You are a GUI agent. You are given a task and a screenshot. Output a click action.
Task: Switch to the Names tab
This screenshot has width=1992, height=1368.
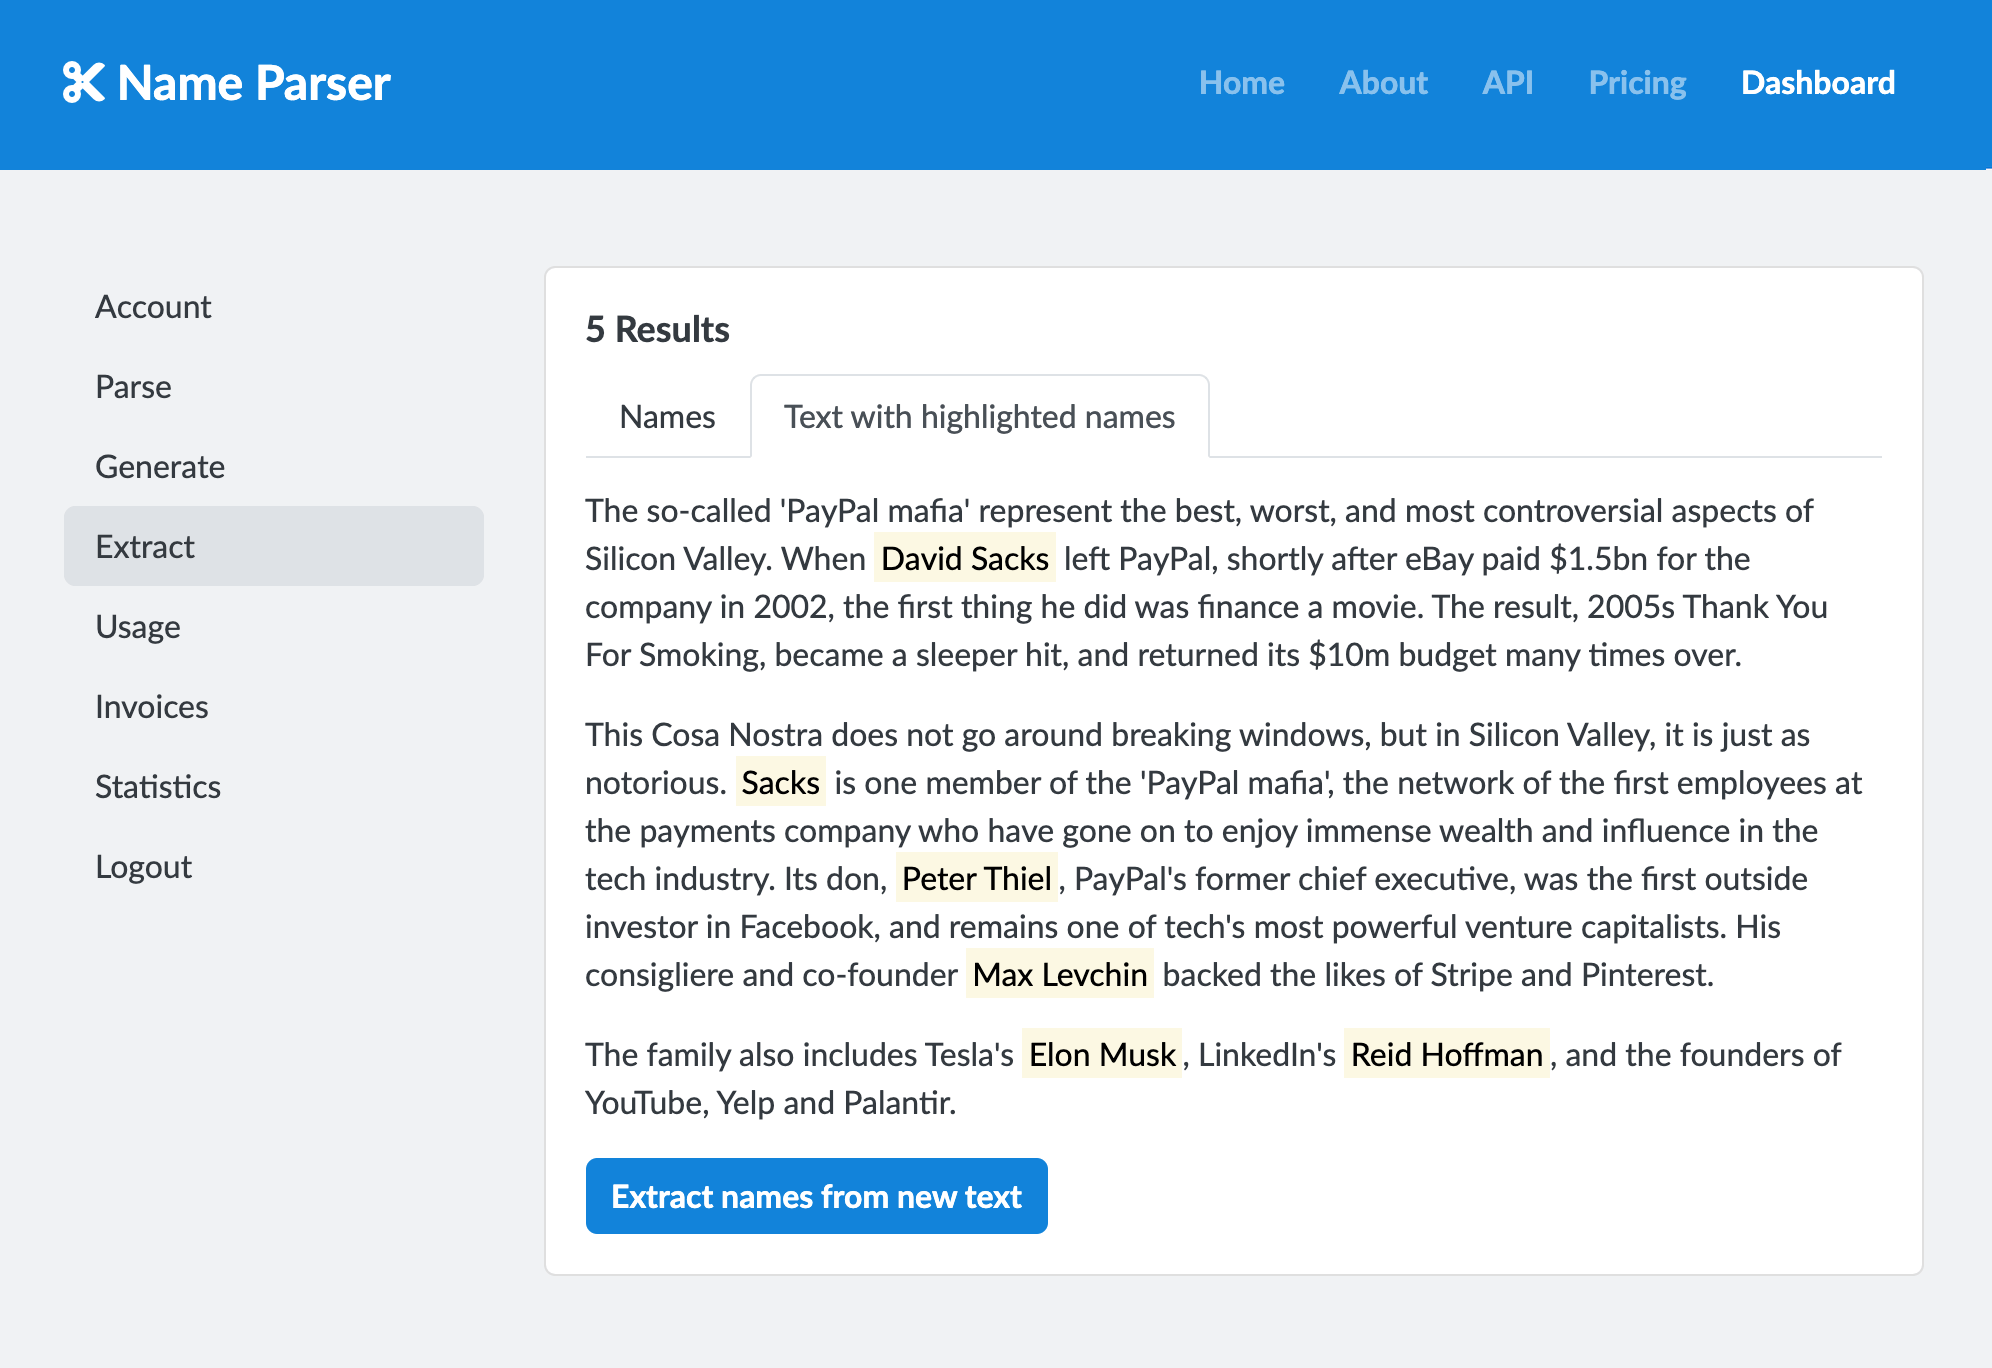point(668,417)
